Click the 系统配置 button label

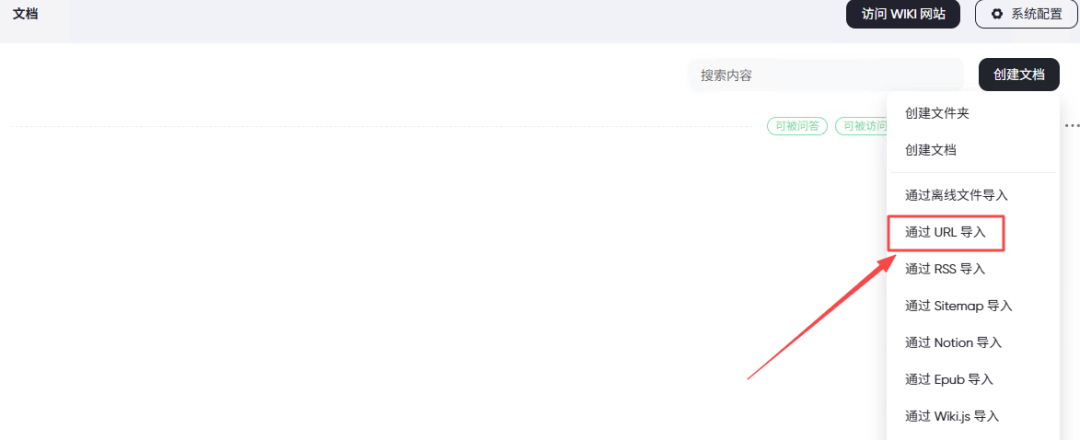(x=1037, y=14)
